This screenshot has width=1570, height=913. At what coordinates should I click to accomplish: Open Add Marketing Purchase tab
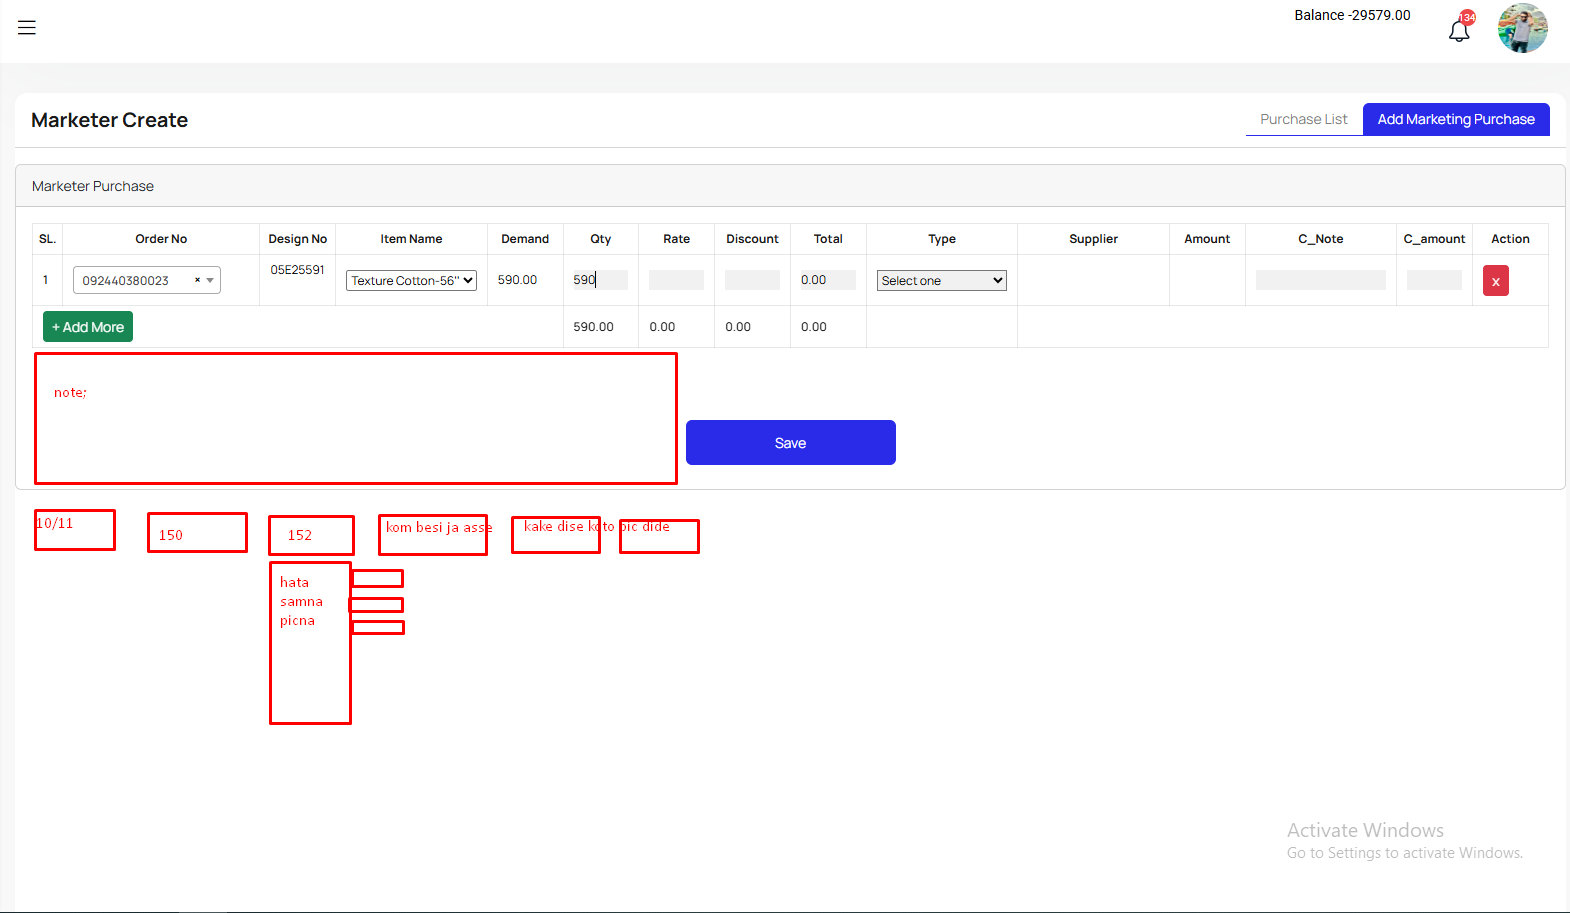pos(1455,119)
